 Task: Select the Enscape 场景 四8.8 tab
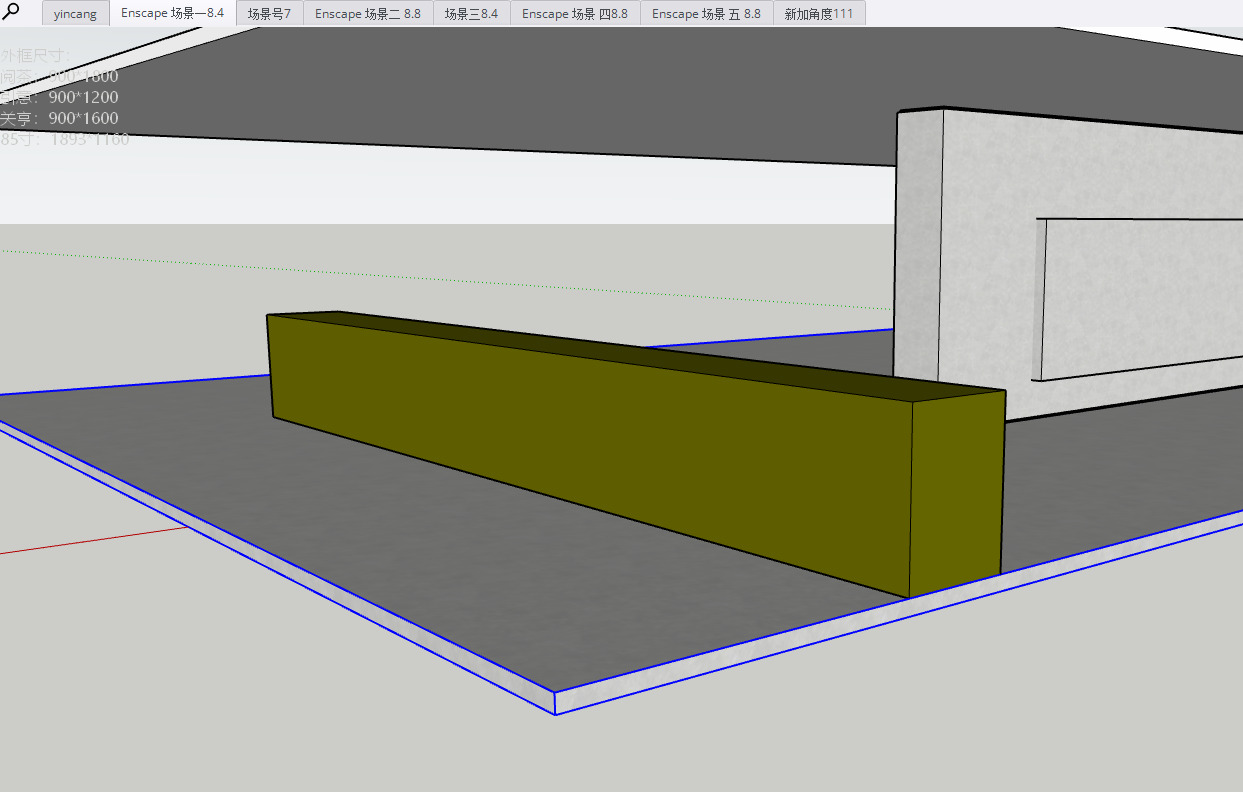tap(575, 14)
